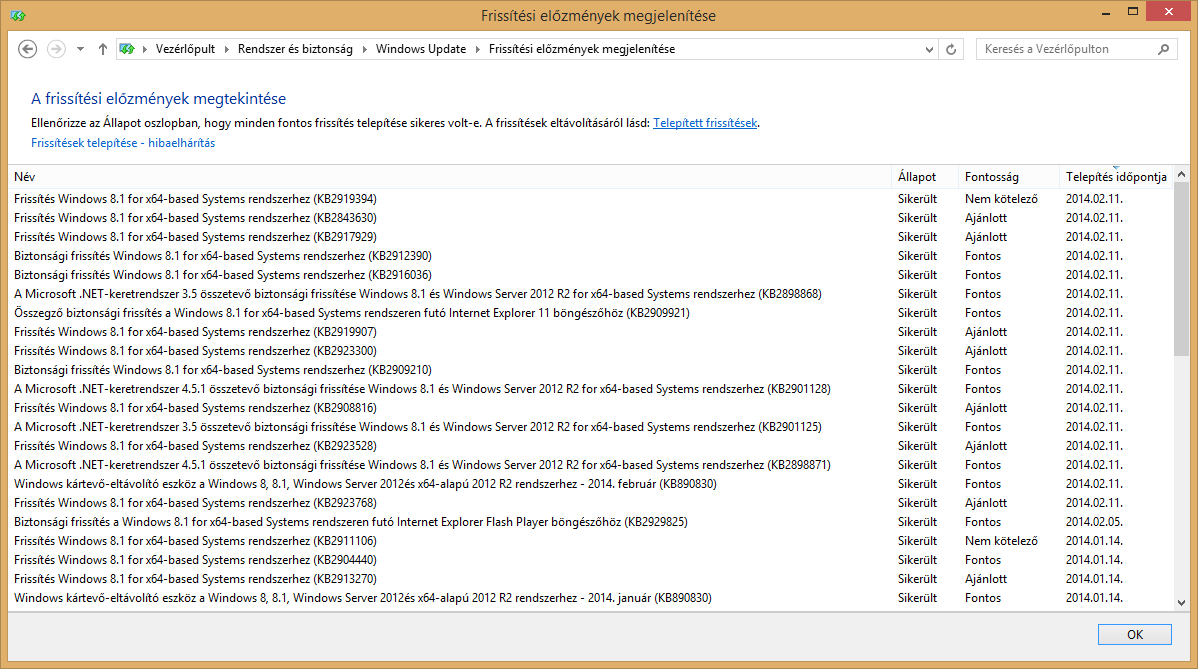Go up one level with Up arrow
Viewport: 1198px width, 669px height.
click(102, 49)
